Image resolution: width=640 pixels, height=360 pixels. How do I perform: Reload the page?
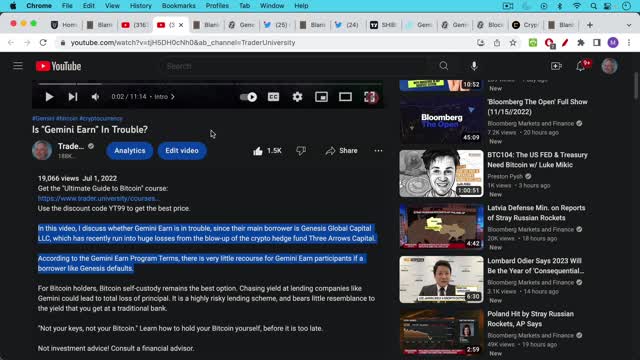[x=43, y=42]
